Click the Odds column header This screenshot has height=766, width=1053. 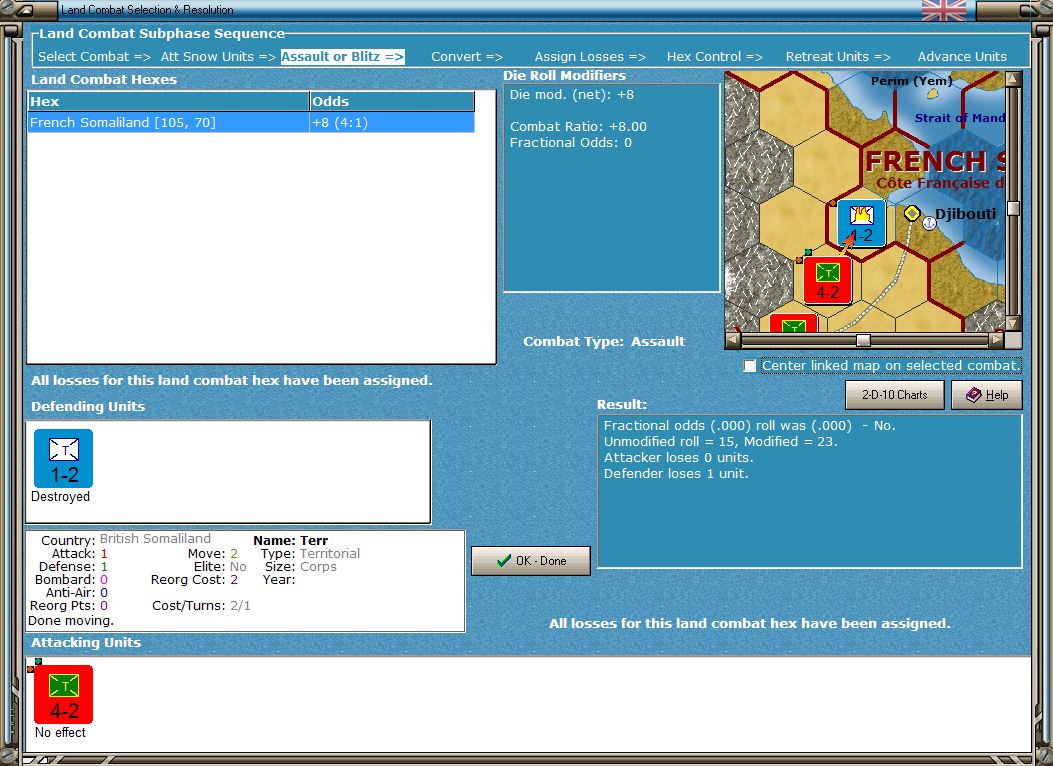tap(392, 101)
